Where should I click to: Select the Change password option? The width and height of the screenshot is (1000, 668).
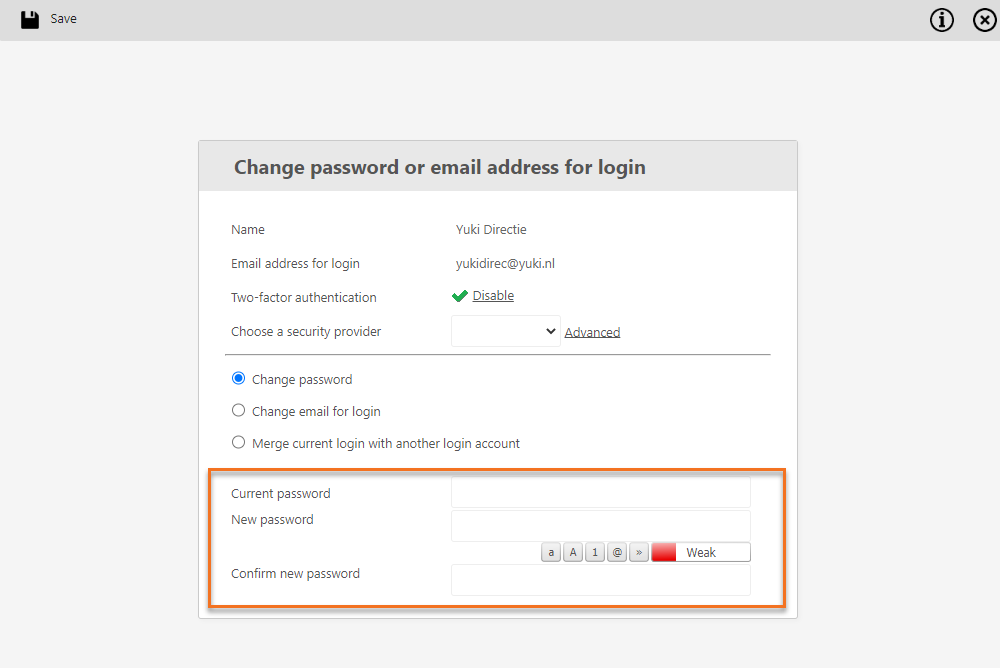point(238,378)
